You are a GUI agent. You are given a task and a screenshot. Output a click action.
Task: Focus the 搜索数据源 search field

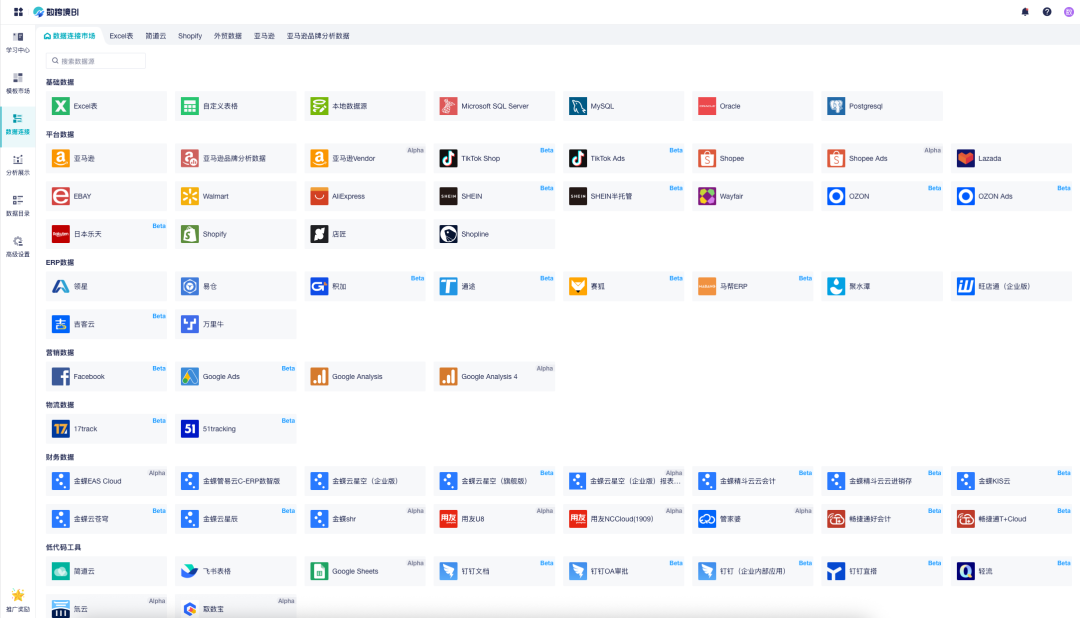[x=96, y=61]
